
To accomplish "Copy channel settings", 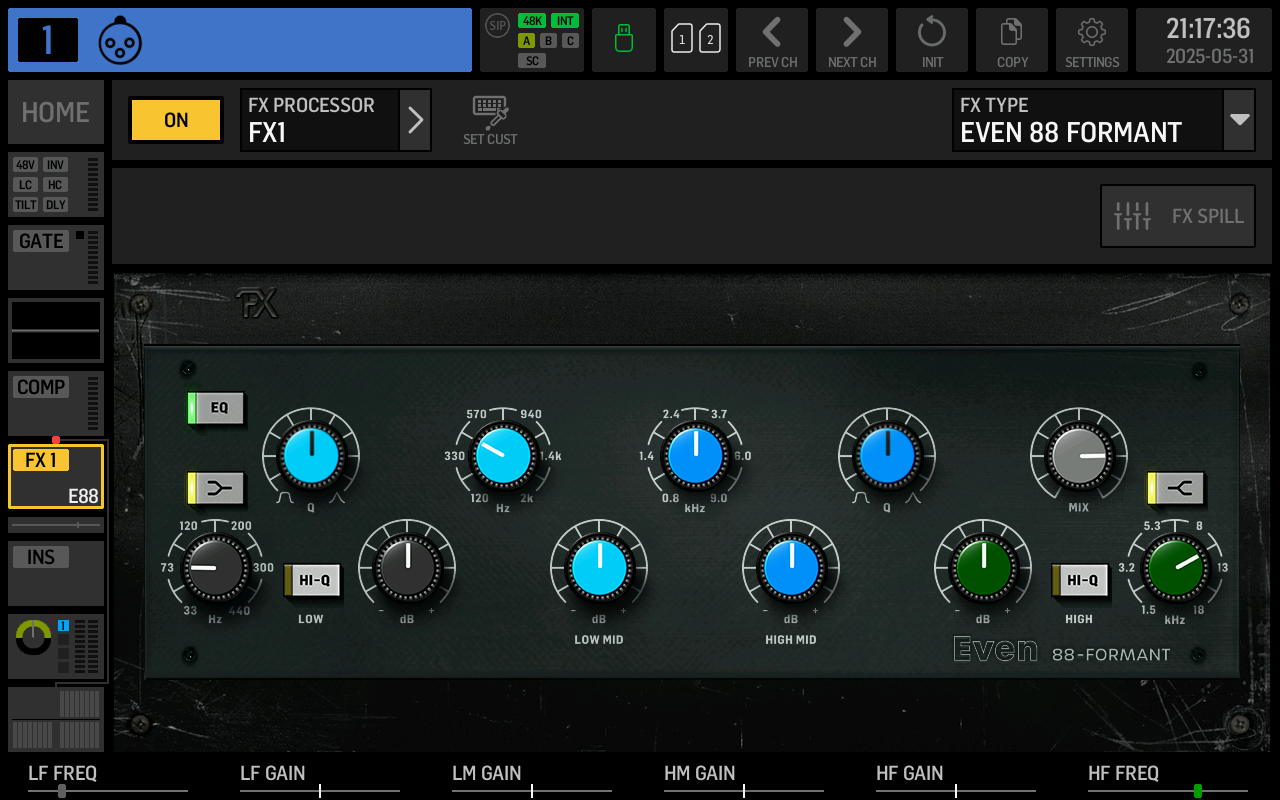I will pyautogui.click(x=1012, y=40).
